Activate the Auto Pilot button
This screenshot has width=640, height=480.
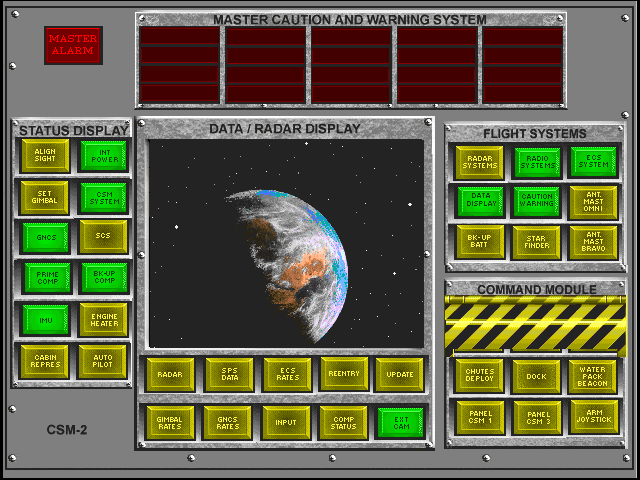coord(103,360)
